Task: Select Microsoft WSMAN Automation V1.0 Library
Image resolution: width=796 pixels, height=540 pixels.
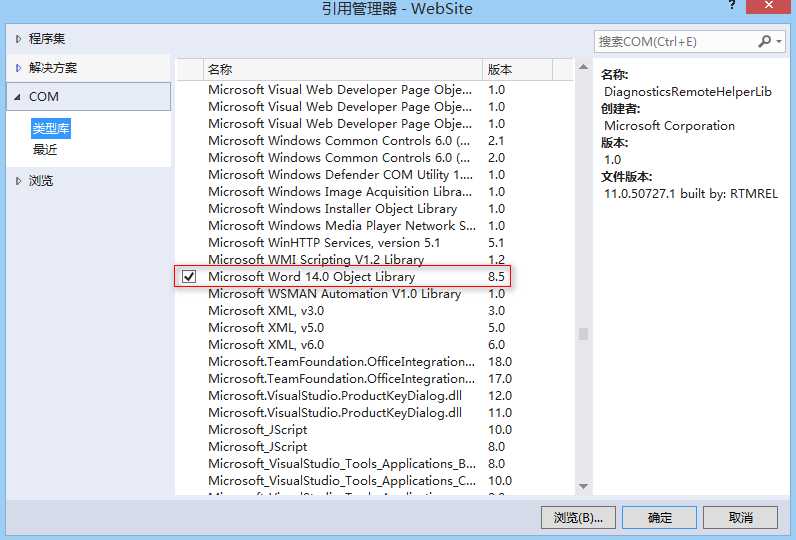Action: 375,294
